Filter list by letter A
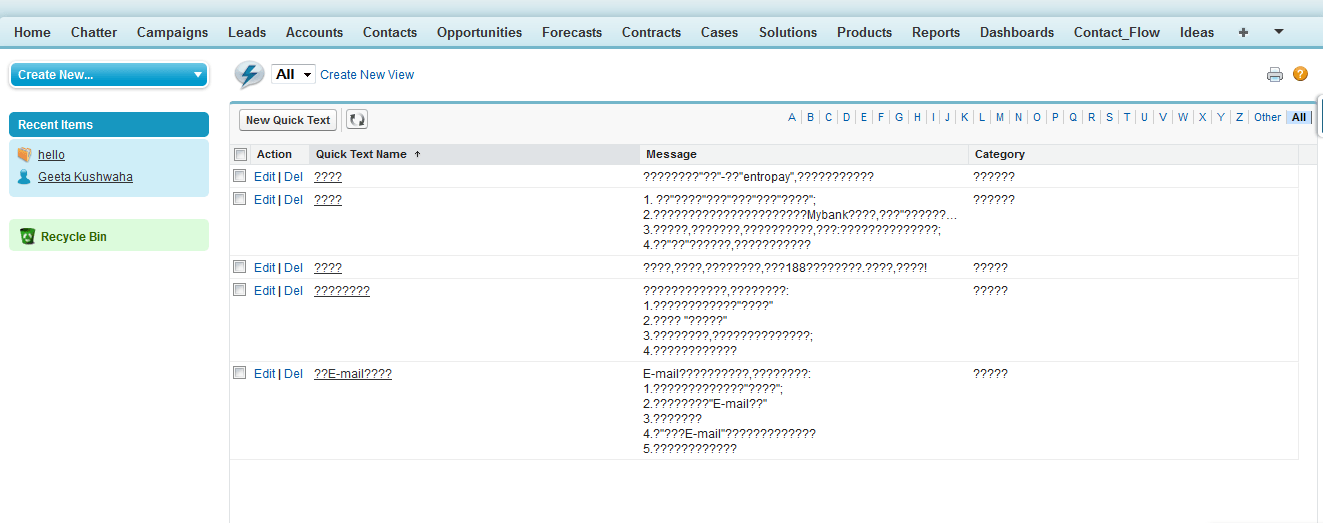1323x523 pixels. click(792, 117)
